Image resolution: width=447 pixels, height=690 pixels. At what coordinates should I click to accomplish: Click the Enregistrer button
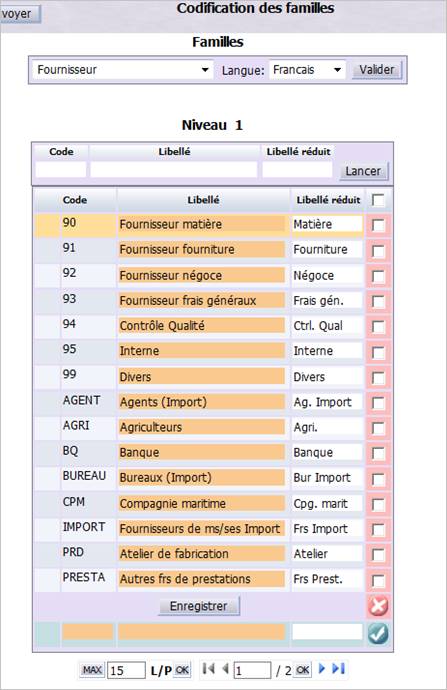point(199,606)
